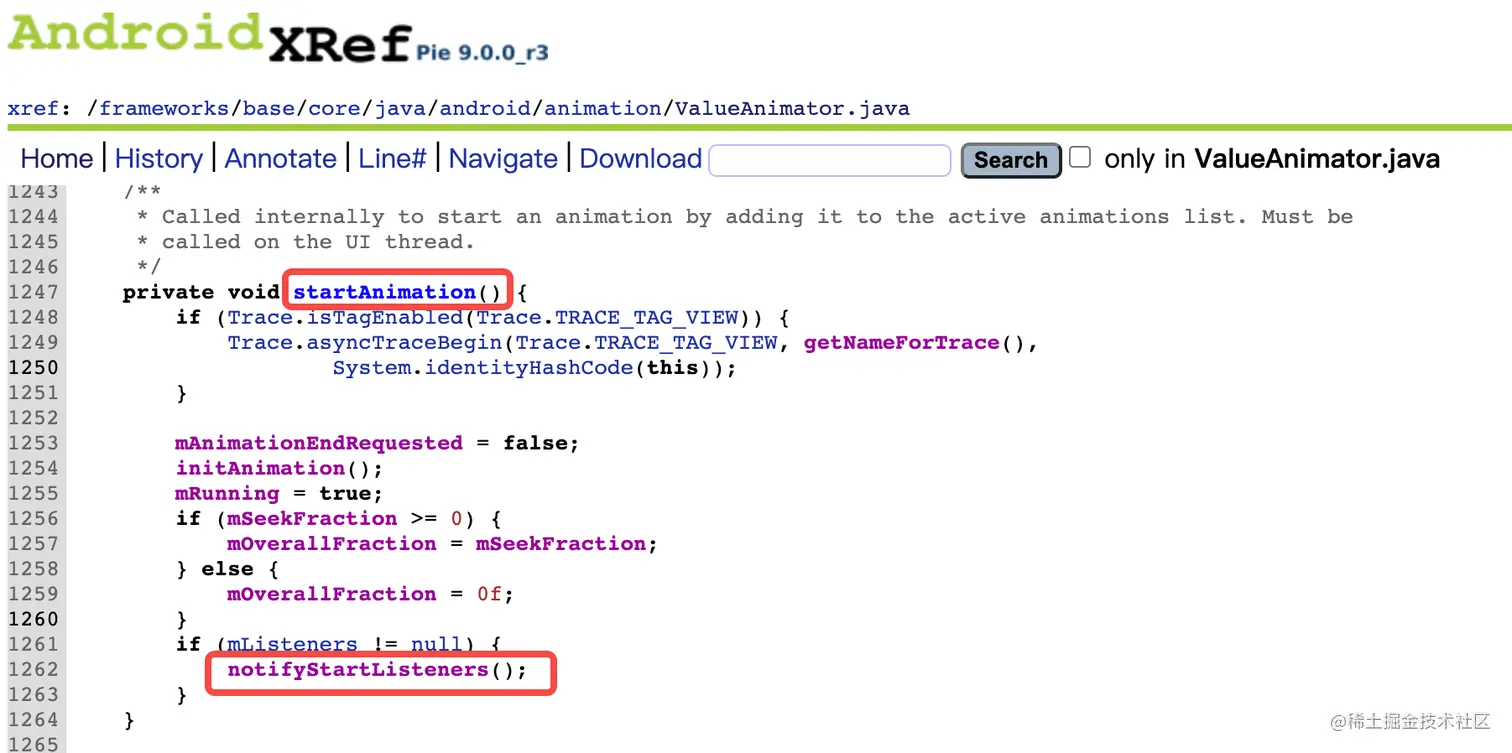Click comment text 'called on the UI thread.'

tap(318, 242)
